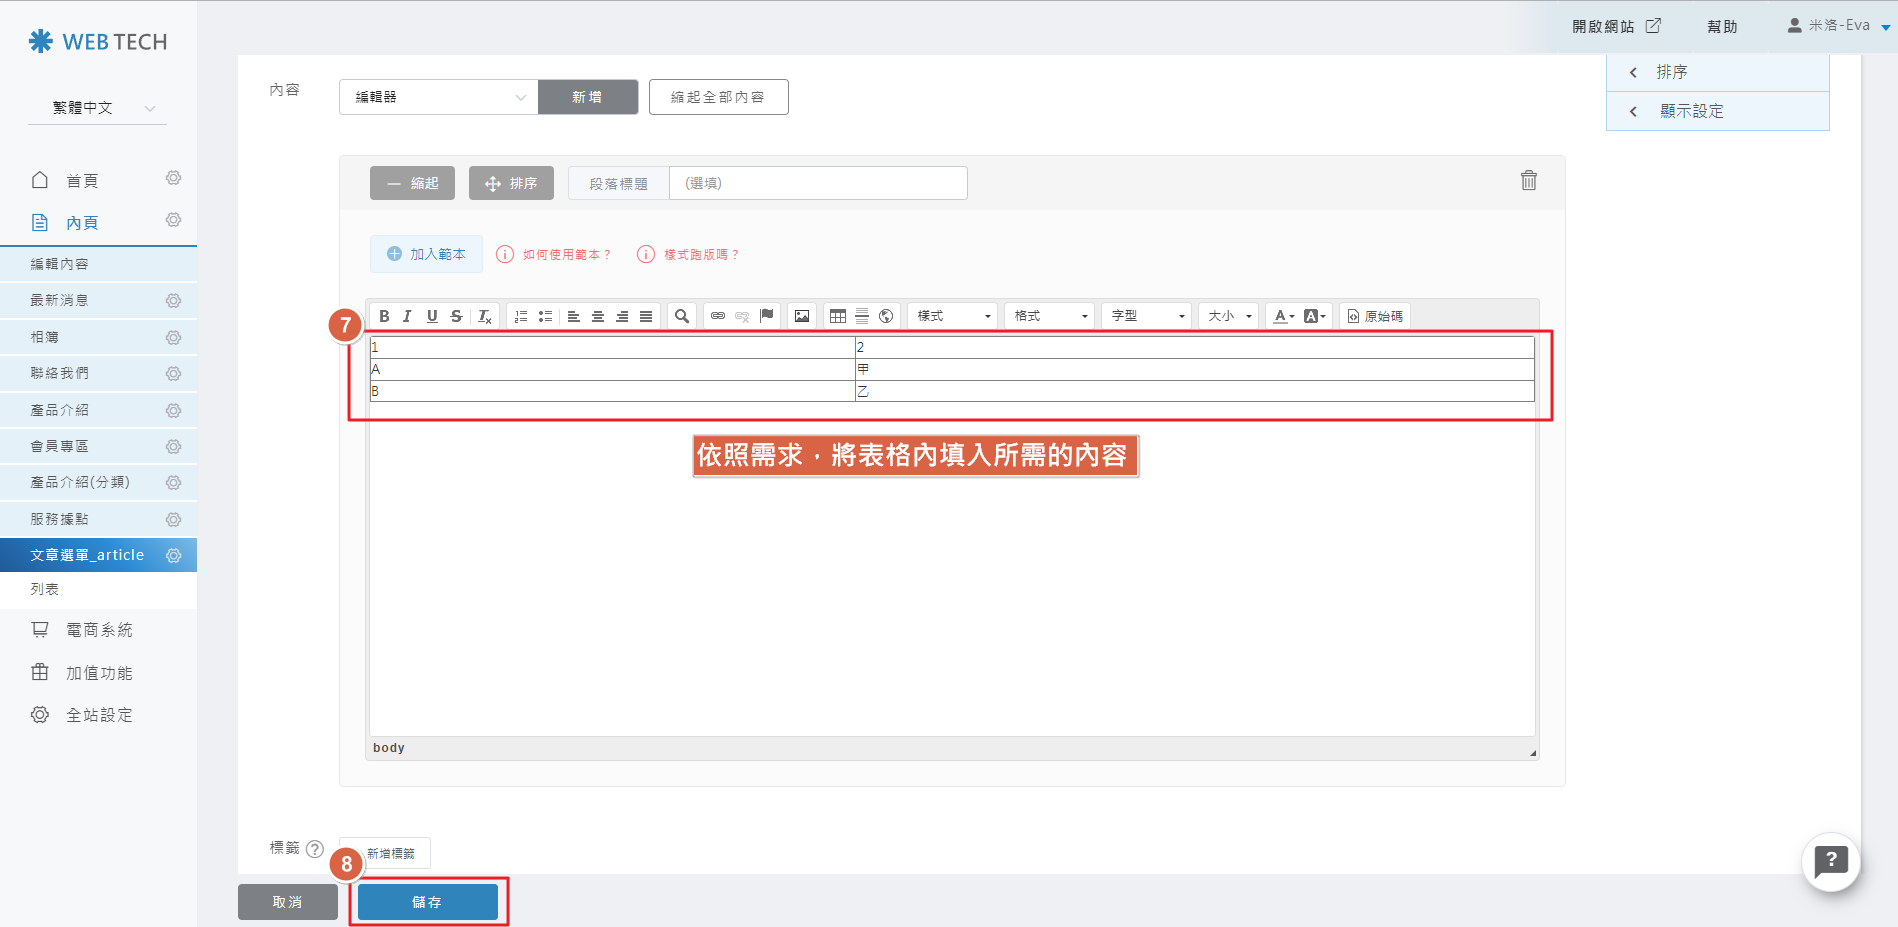Delete the section with the trash icon

coord(1528,180)
